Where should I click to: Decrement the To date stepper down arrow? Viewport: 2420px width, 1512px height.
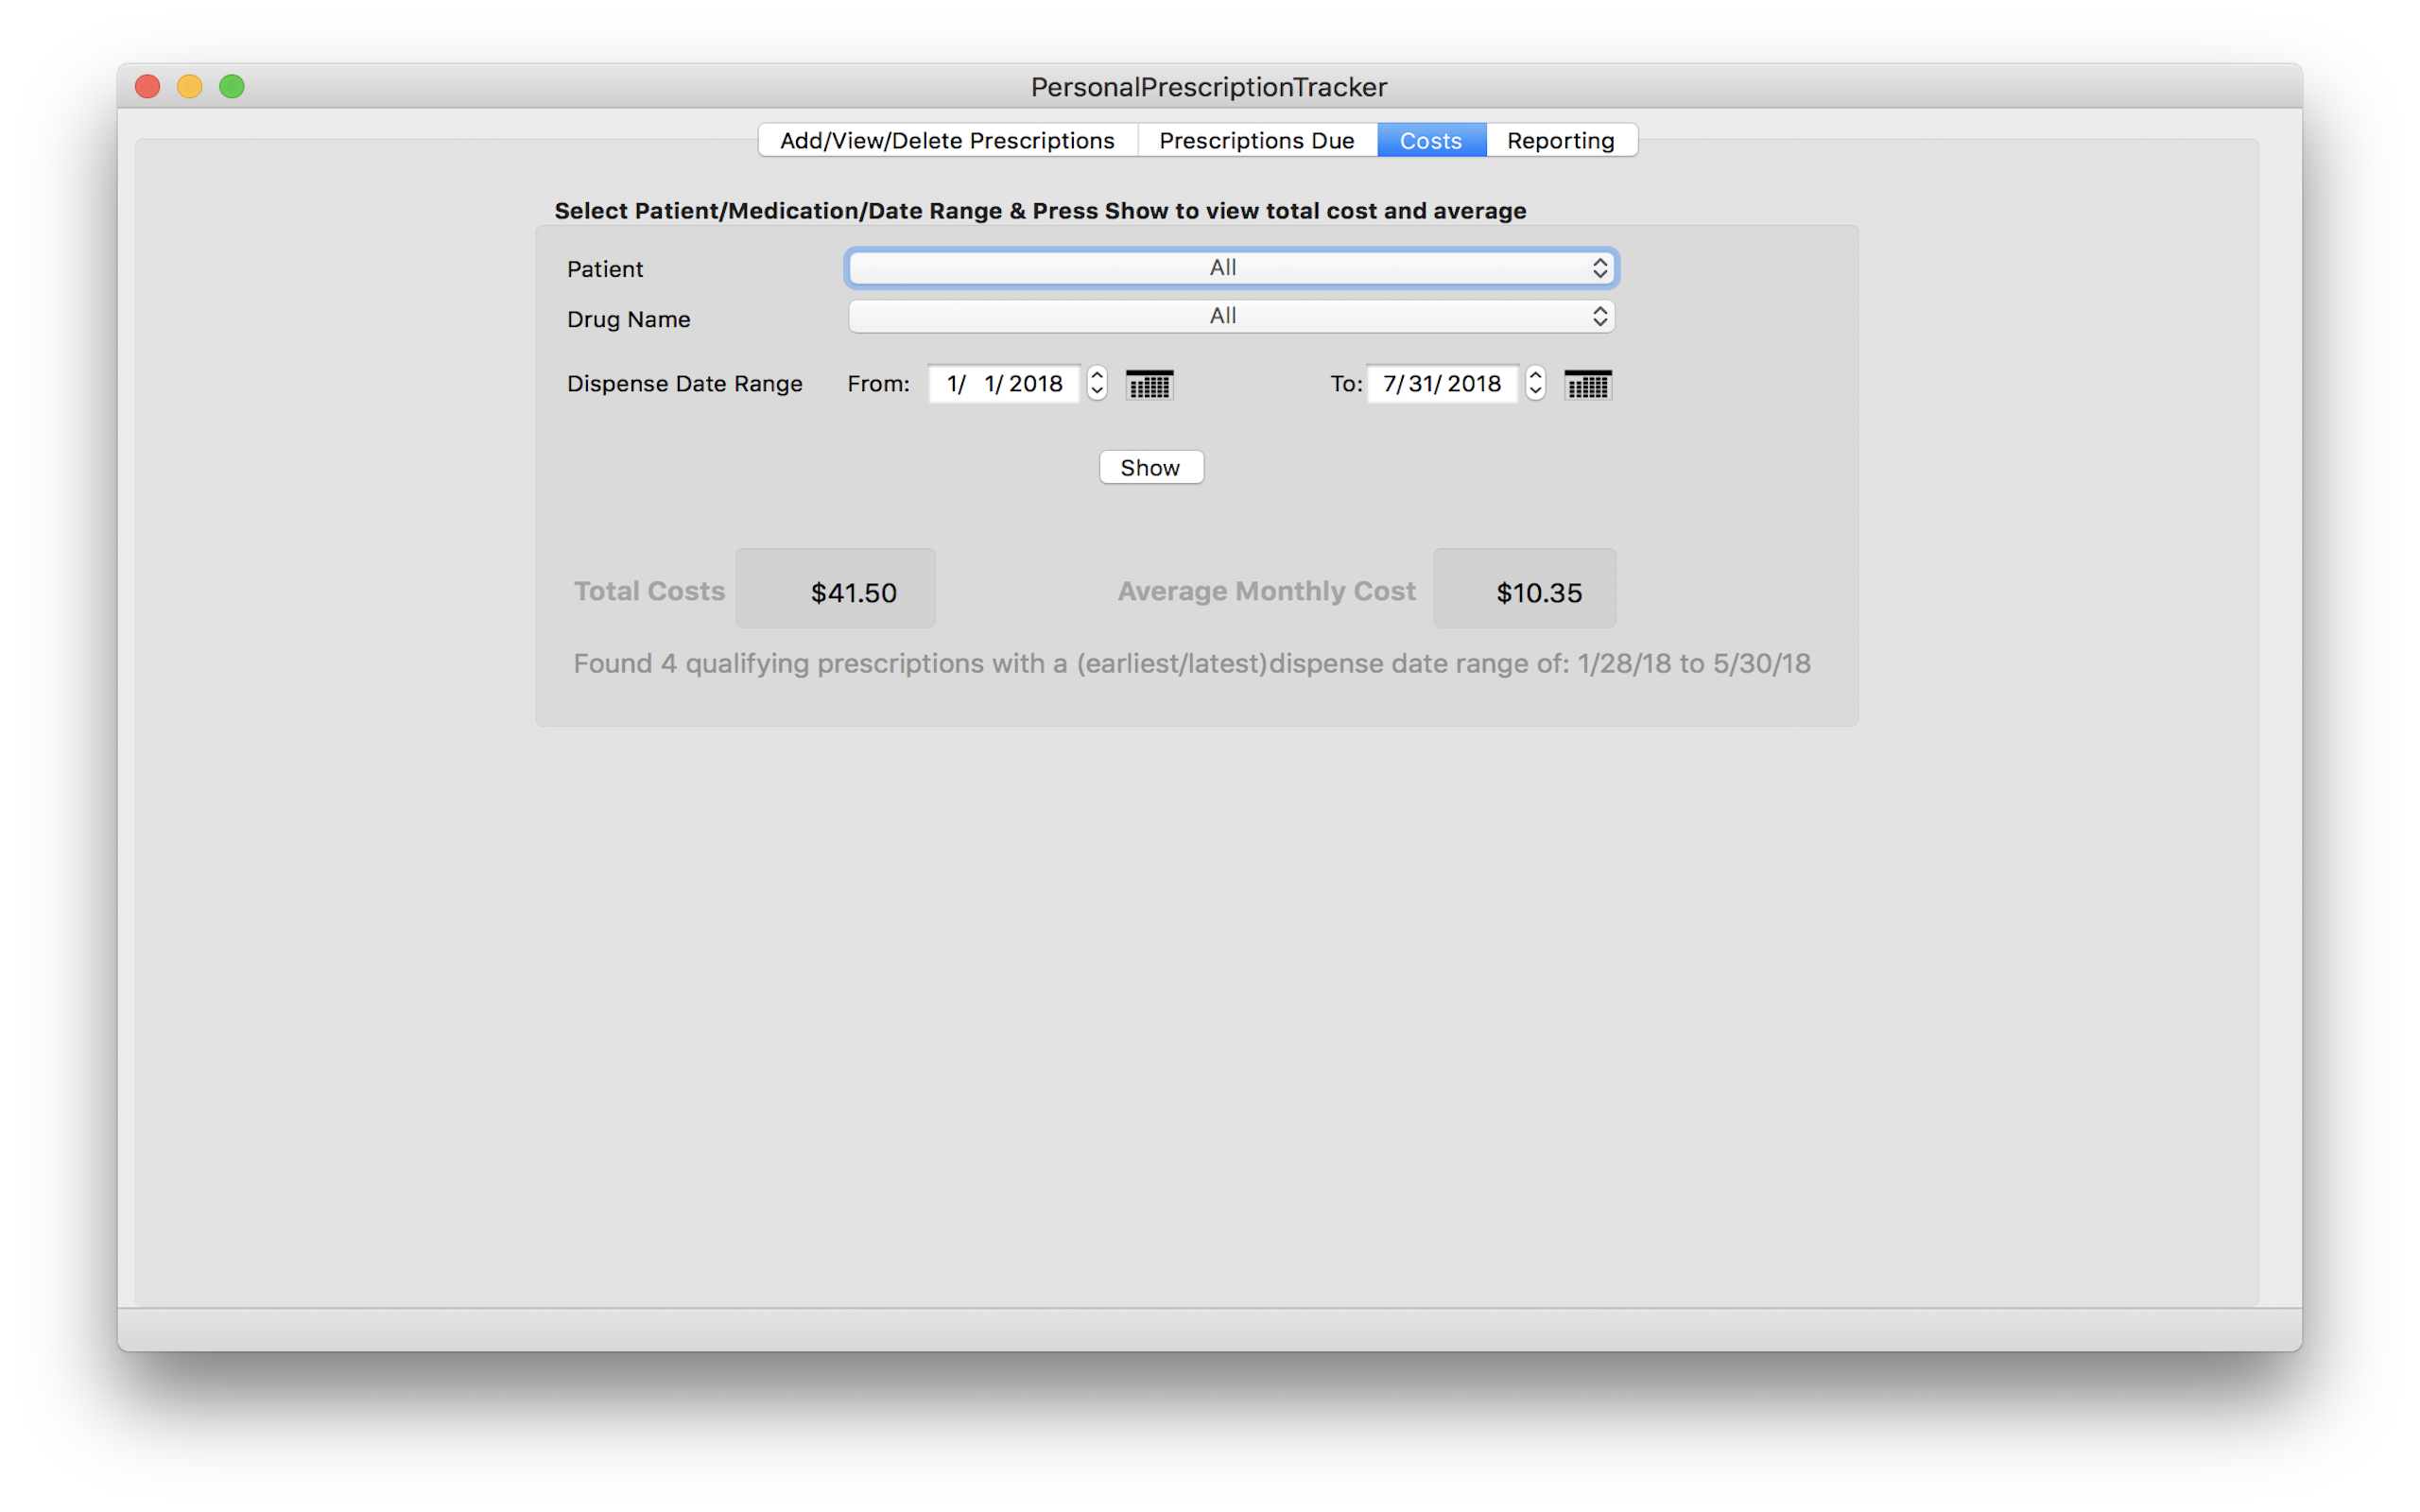[1535, 392]
